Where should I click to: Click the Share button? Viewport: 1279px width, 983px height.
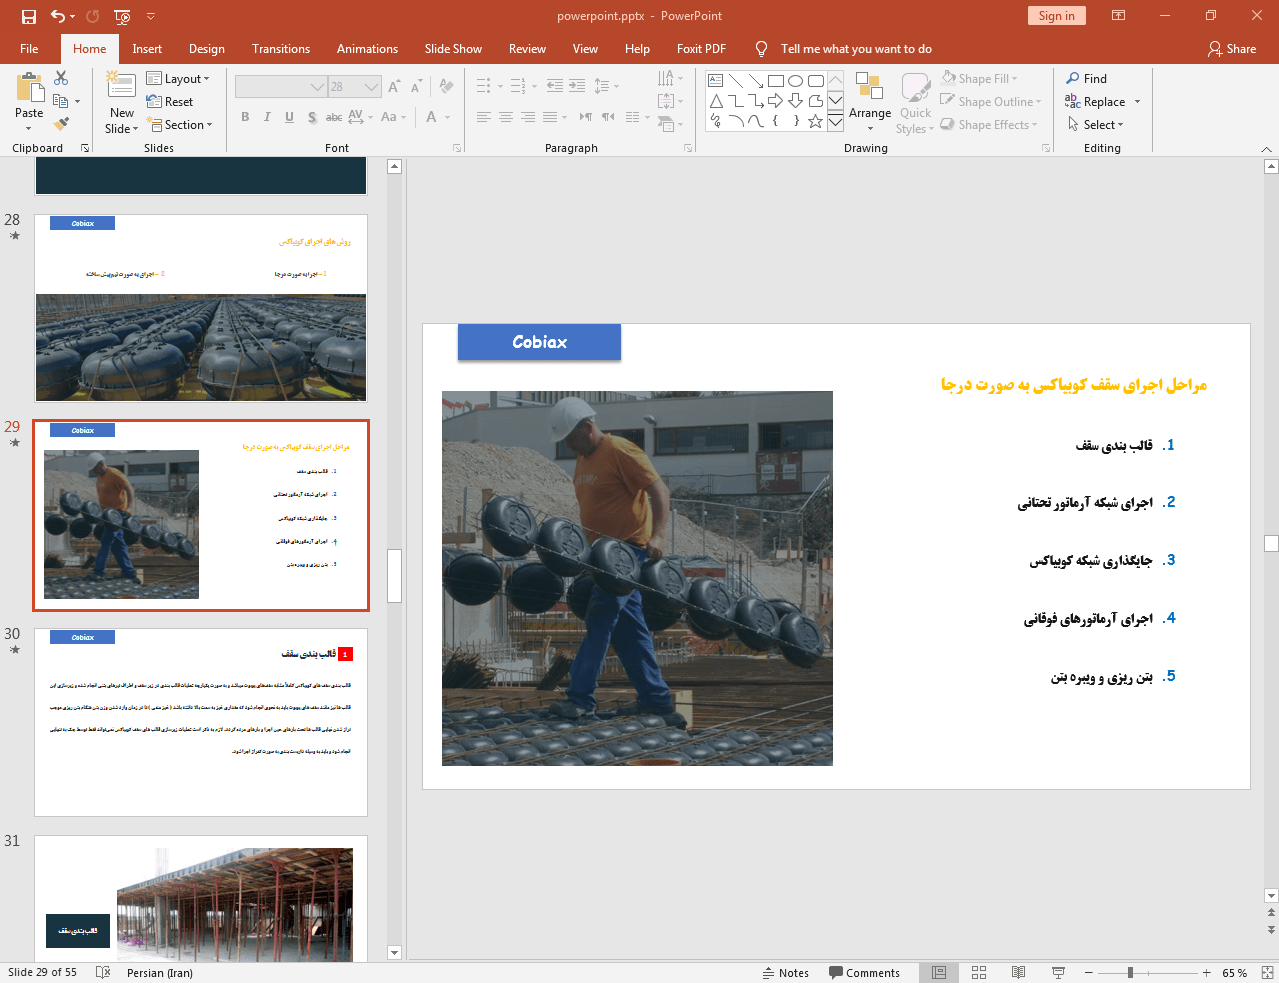coord(1232,49)
